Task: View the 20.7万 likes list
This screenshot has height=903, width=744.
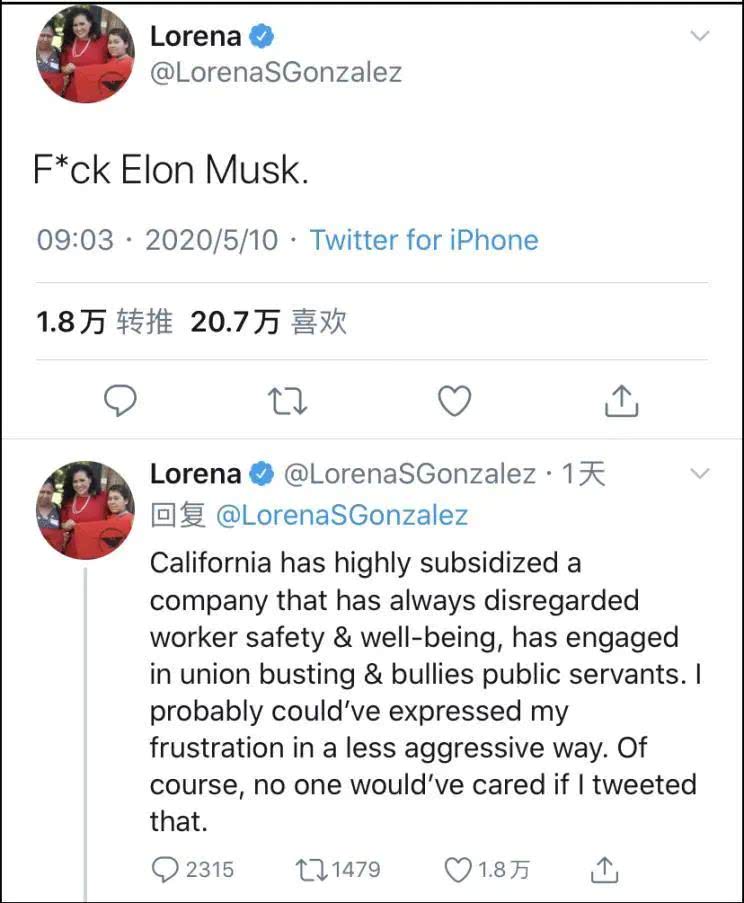Action: coord(268,321)
